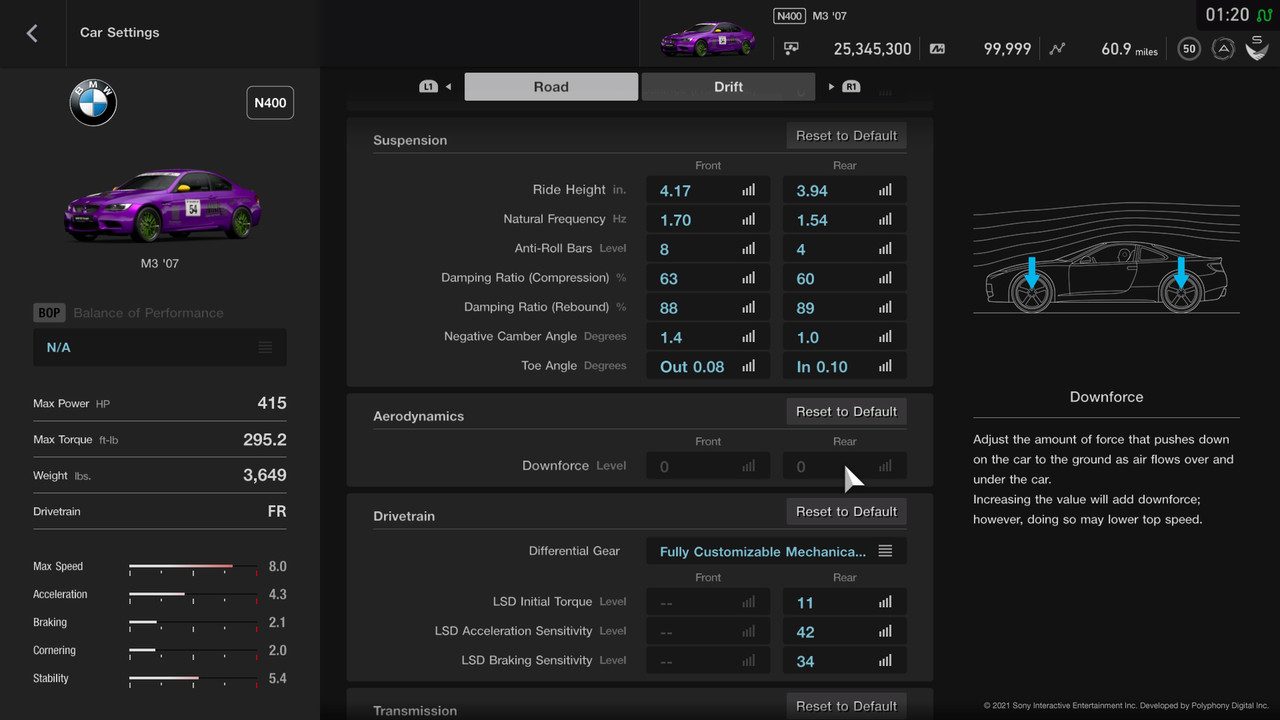This screenshot has height=720, width=1280.
Task: Click the L1 previous sheet button icon
Action: (x=429, y=87)
